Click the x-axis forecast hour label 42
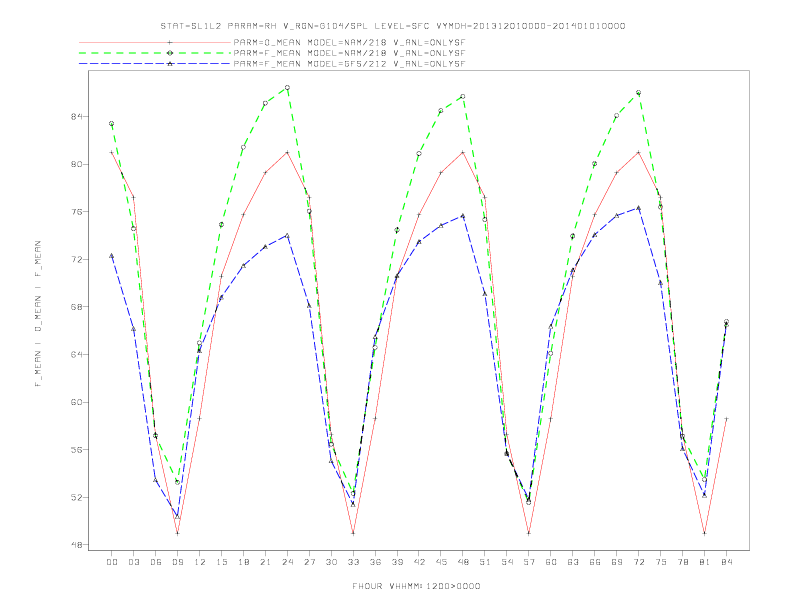The width and height of the screenshot is (792, 612). tap(419, 562)
